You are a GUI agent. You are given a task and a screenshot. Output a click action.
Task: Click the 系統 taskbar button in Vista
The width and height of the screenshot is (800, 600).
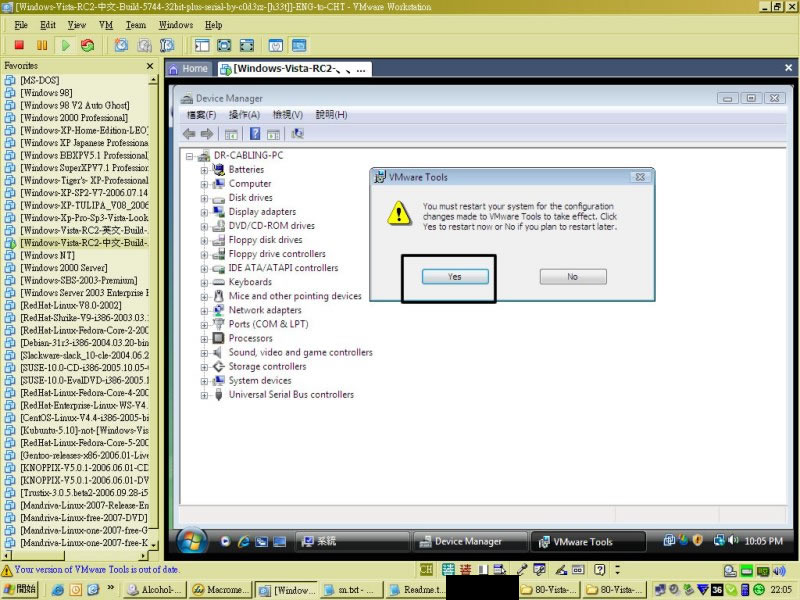[x=353, y=542]
